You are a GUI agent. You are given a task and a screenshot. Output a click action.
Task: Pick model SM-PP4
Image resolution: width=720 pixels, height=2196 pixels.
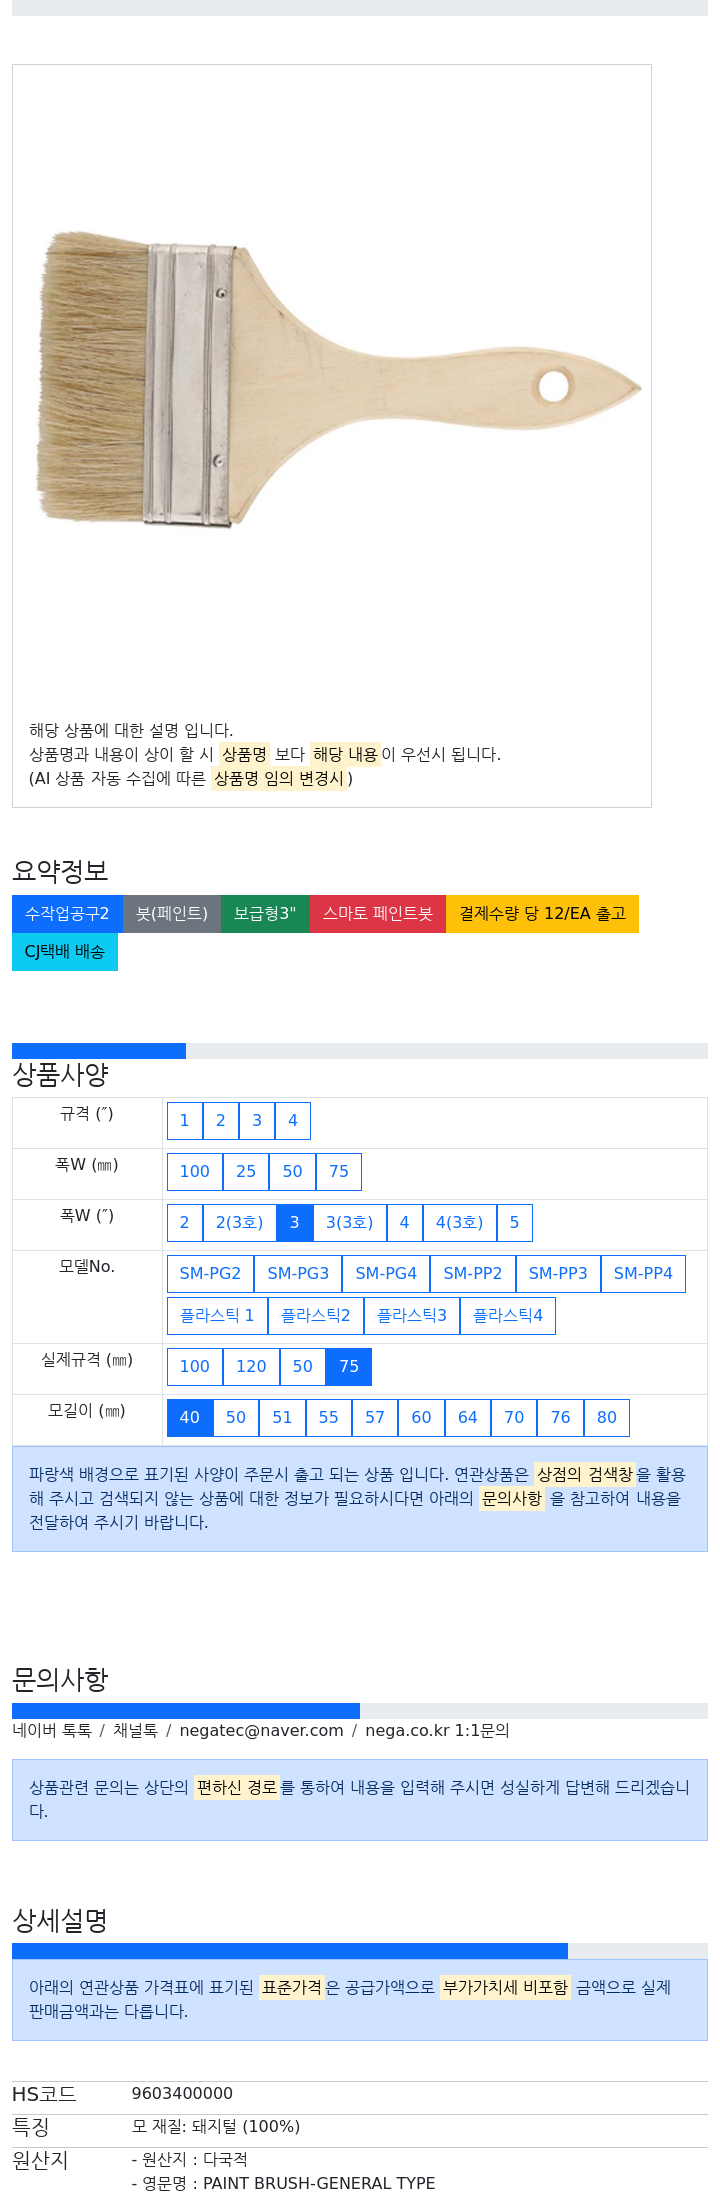coord(643,1274)
